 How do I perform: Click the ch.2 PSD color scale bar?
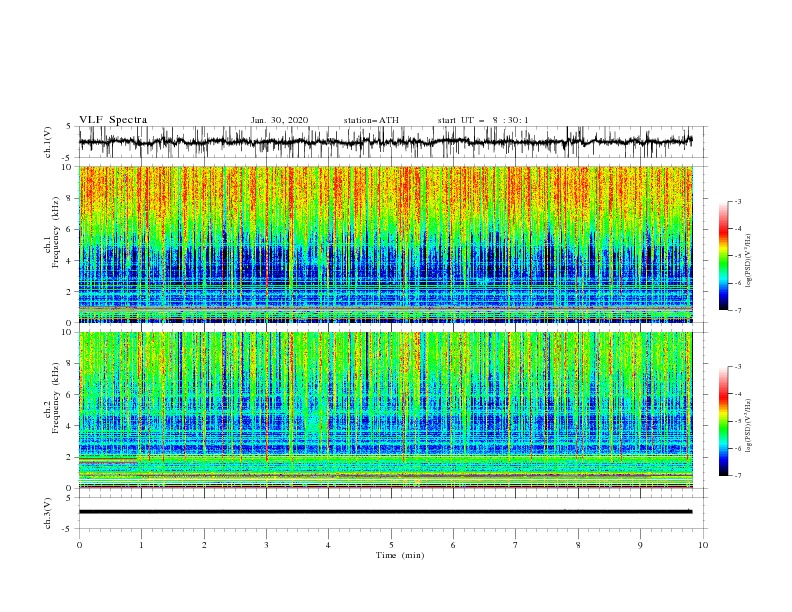coord(723,421)
